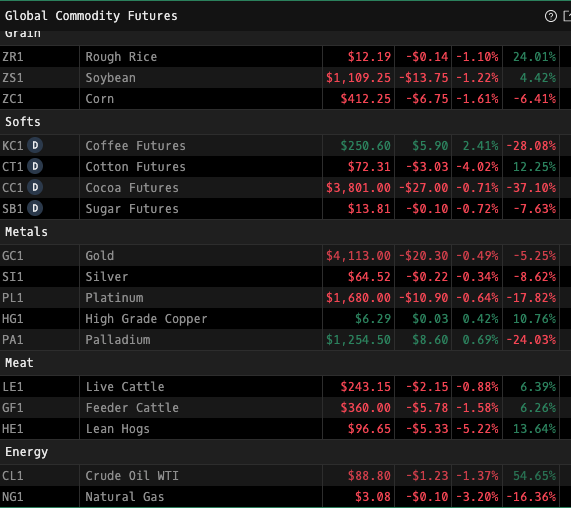Click Crude Oil 54.65% value

534,476
